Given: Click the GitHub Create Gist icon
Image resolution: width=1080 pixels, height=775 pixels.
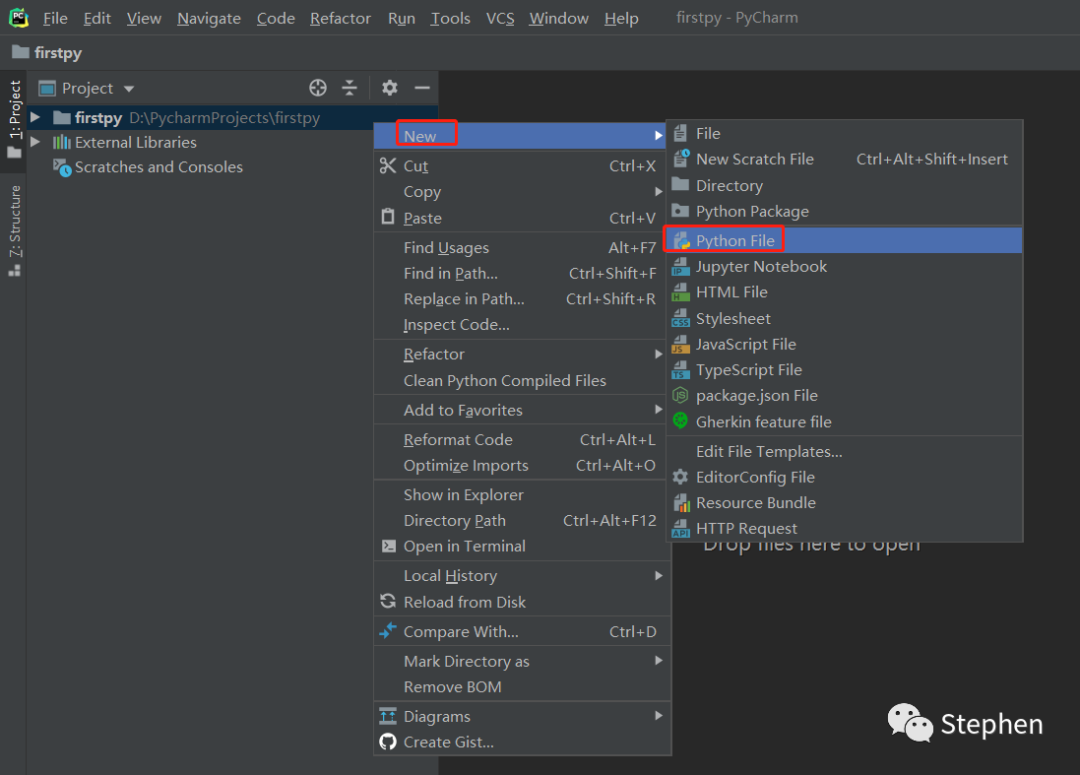Looking at the screenshot, I should pyautogui.click(x=388, y=742).
